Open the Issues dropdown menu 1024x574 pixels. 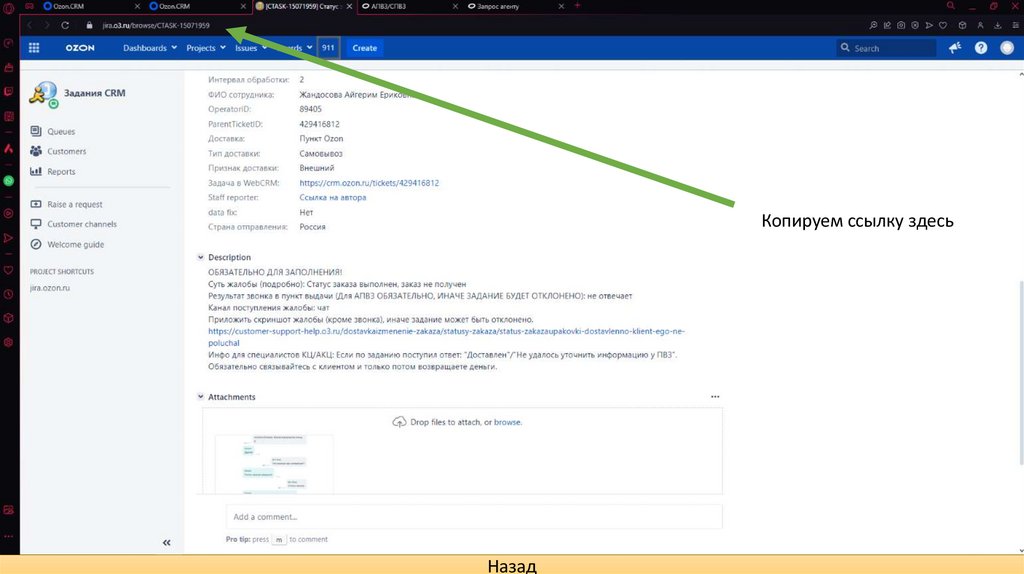coord(251,48)
